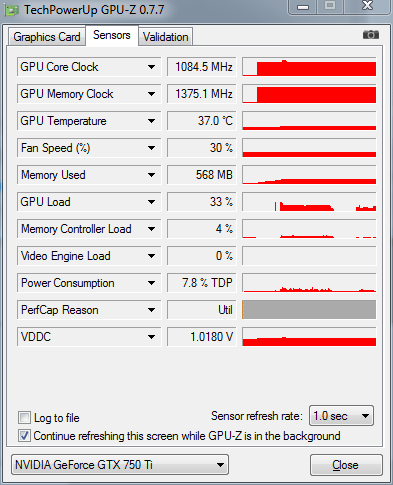This screenshot has width=393, height=485.
Task: Enable the Log to file checkbox
Action: click(24, 418)
